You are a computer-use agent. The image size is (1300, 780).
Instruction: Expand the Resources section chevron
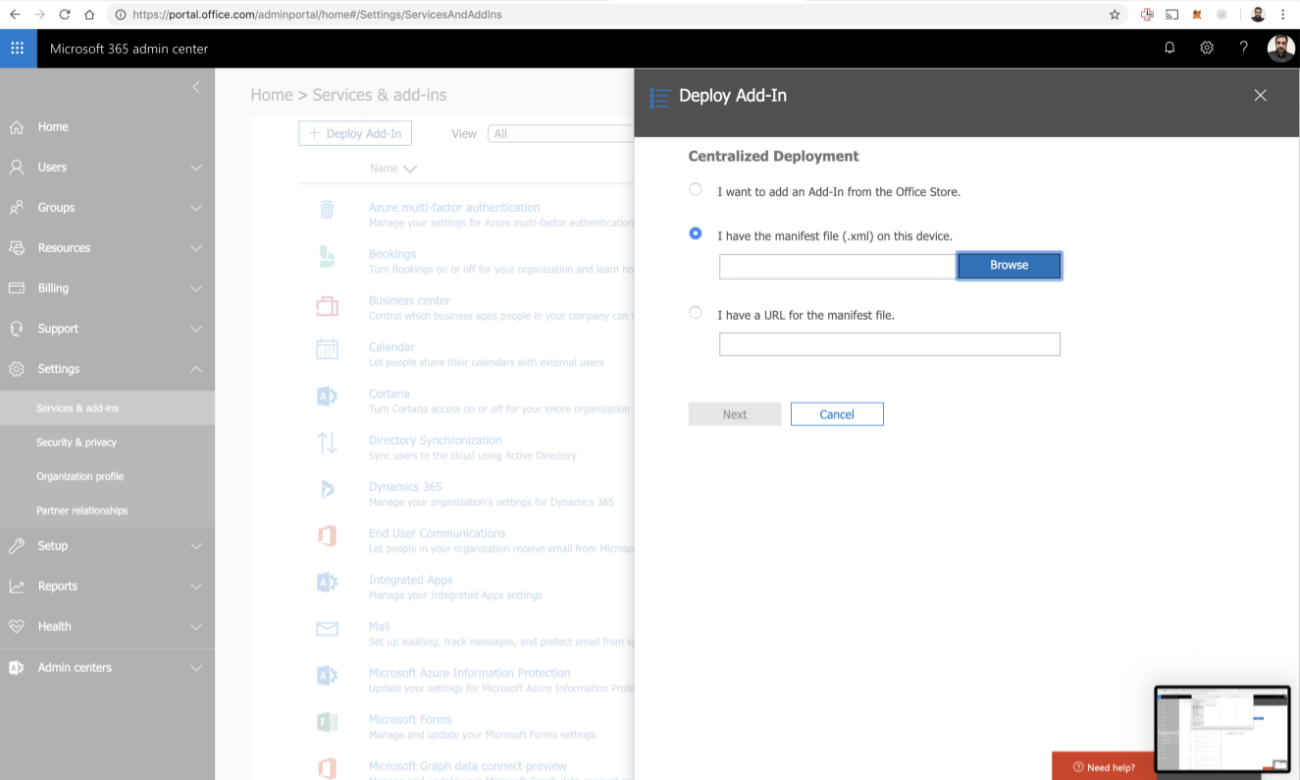tap(196, 248)
